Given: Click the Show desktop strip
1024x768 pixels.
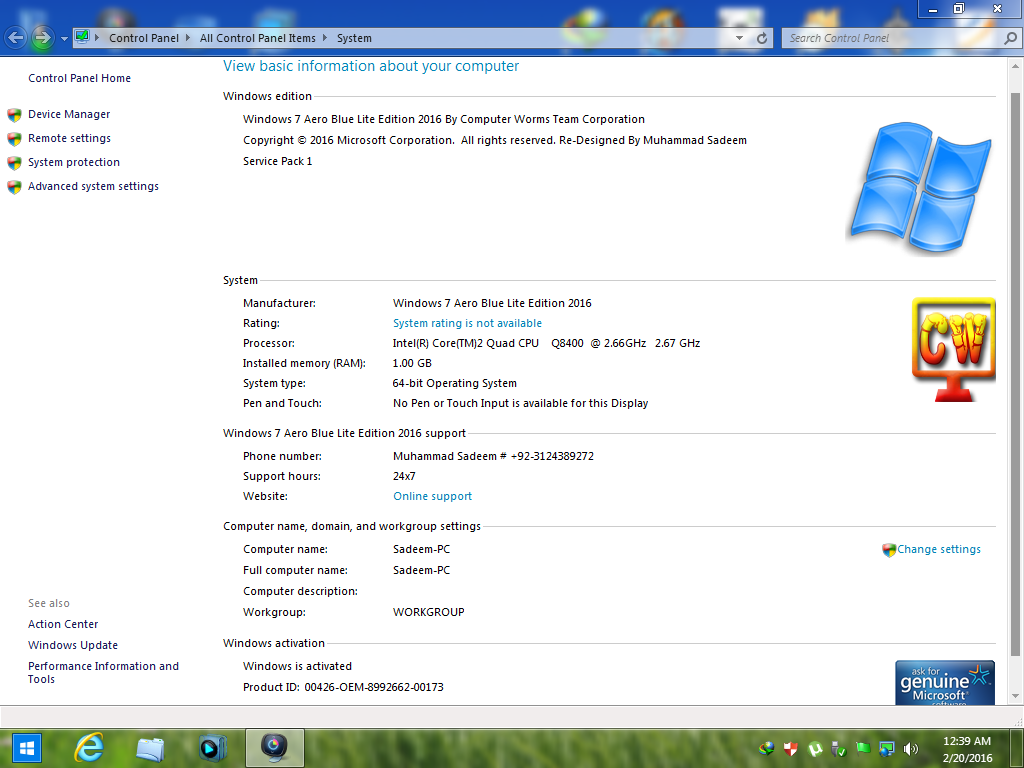Looking at the screenshot, I should pos(1019,748).
